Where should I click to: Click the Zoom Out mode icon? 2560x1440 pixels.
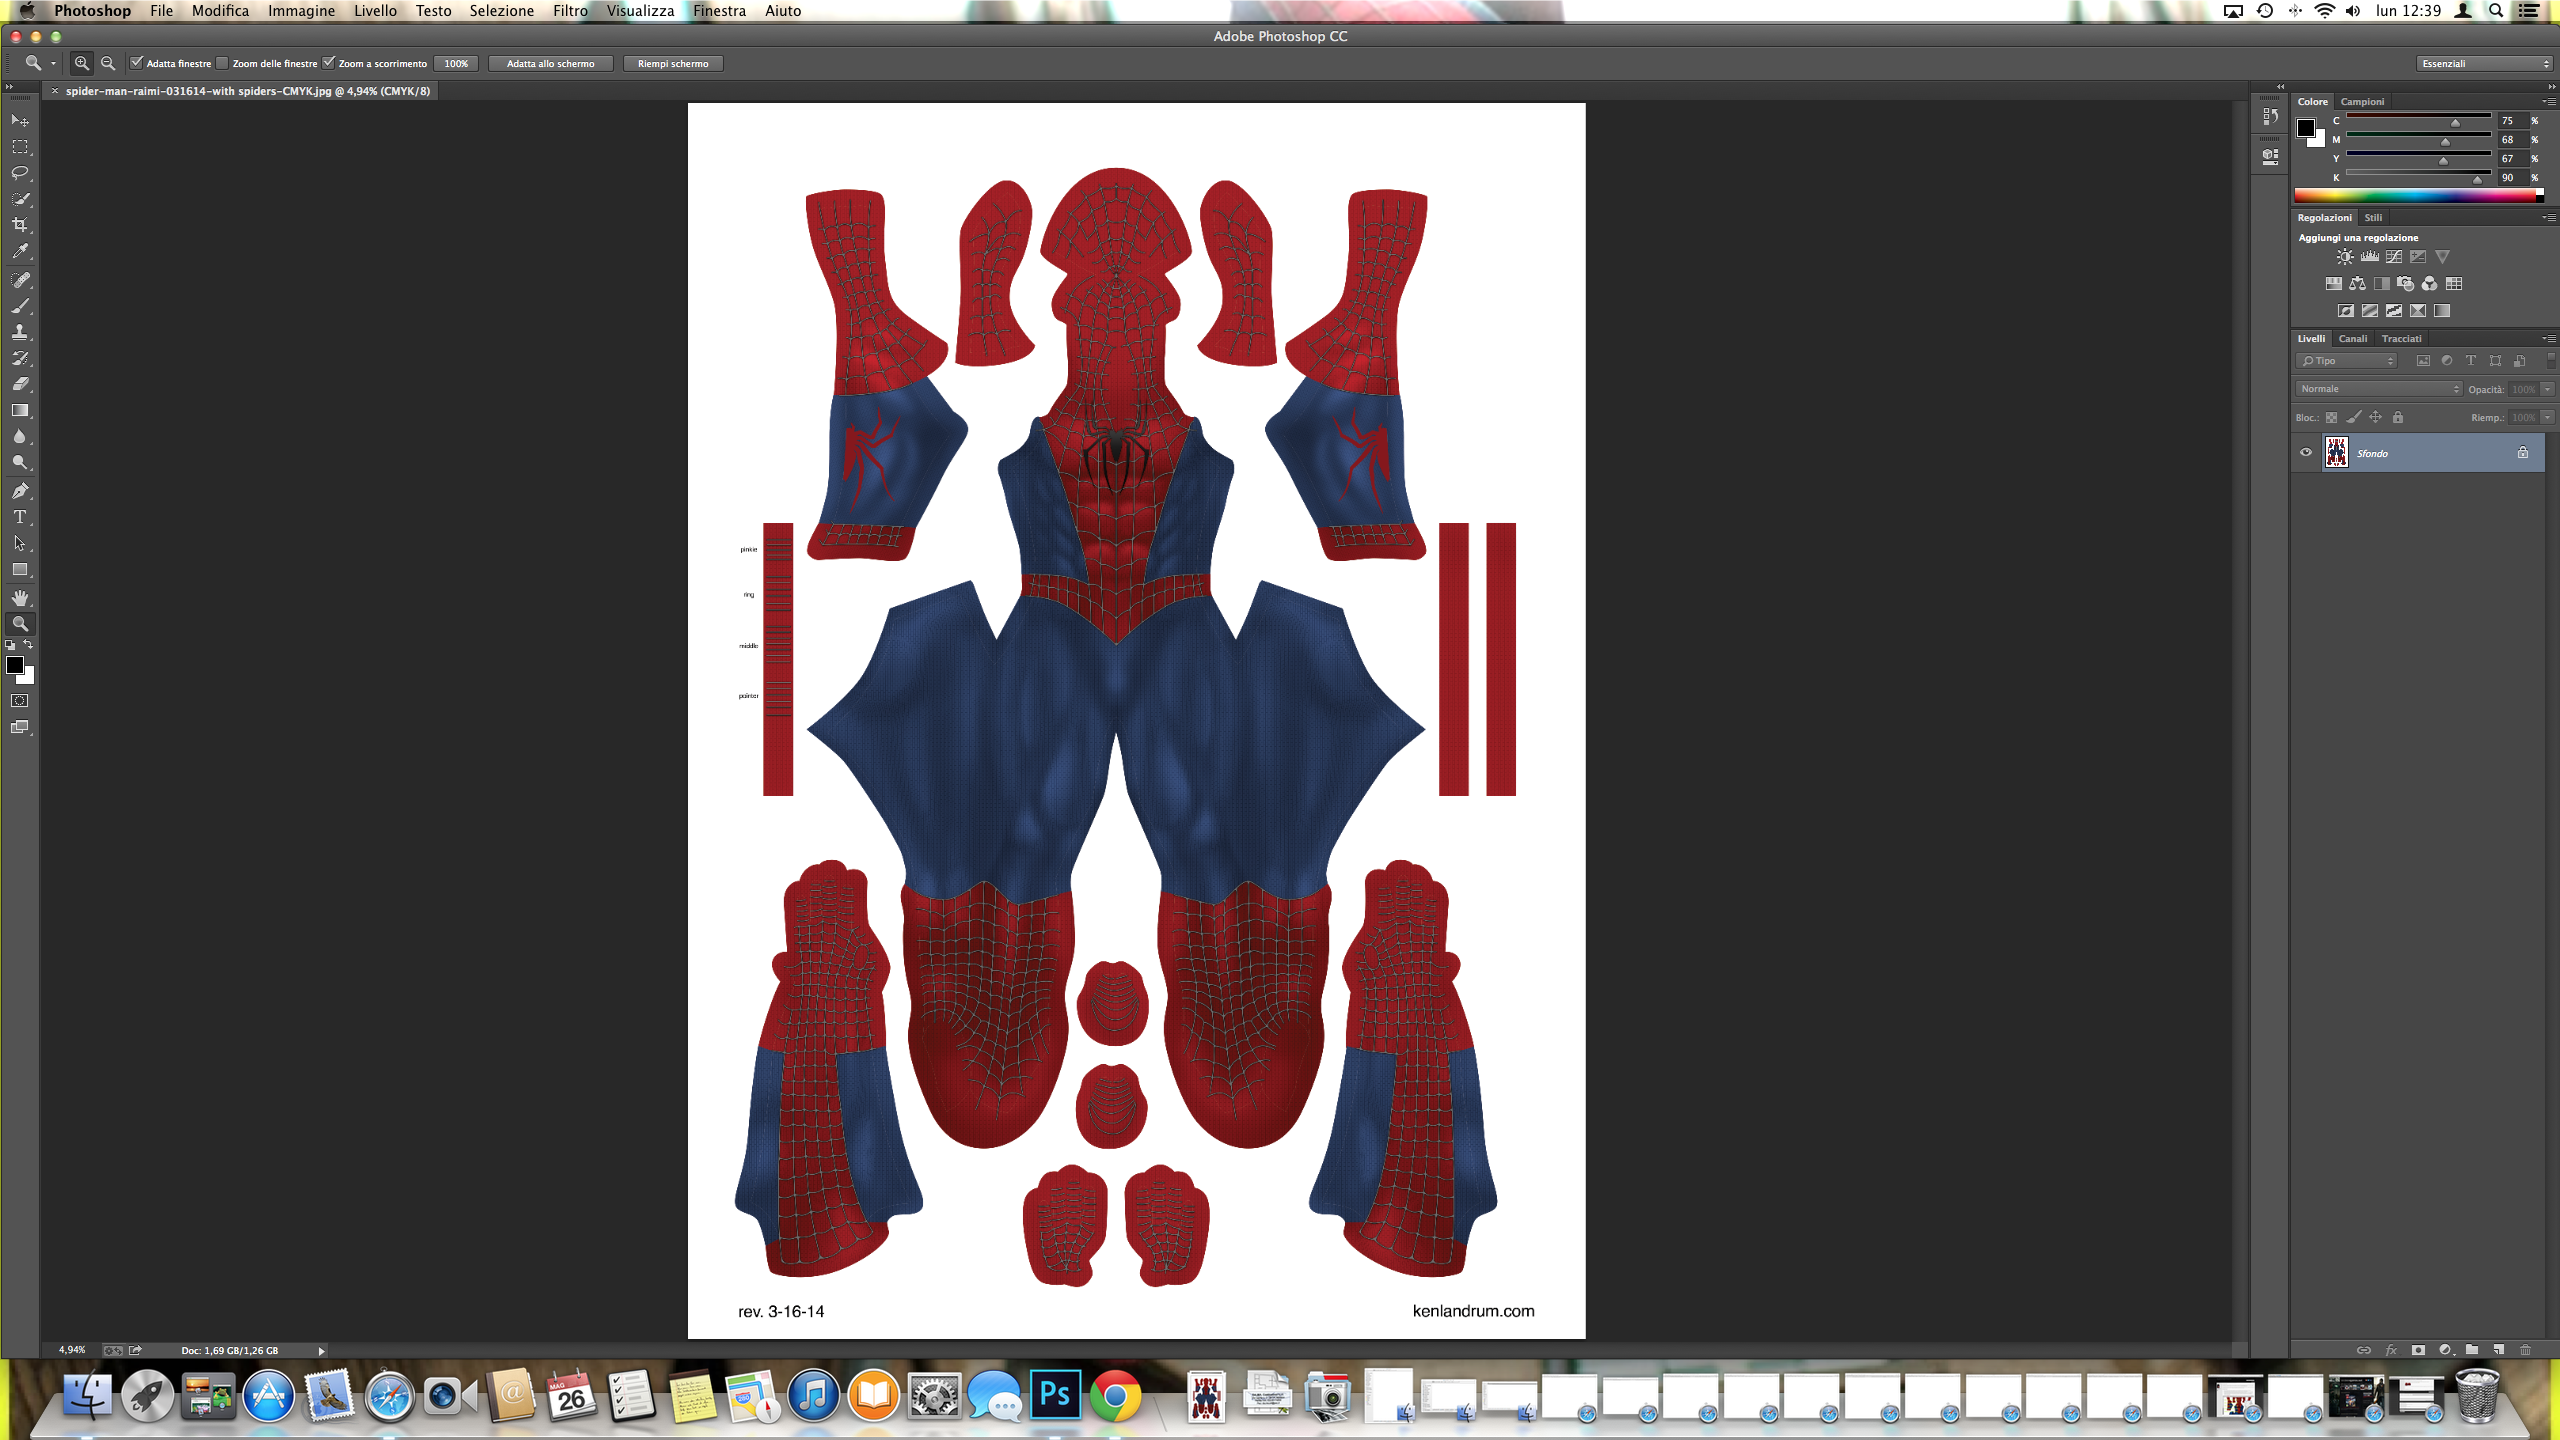tap(108, 63)
